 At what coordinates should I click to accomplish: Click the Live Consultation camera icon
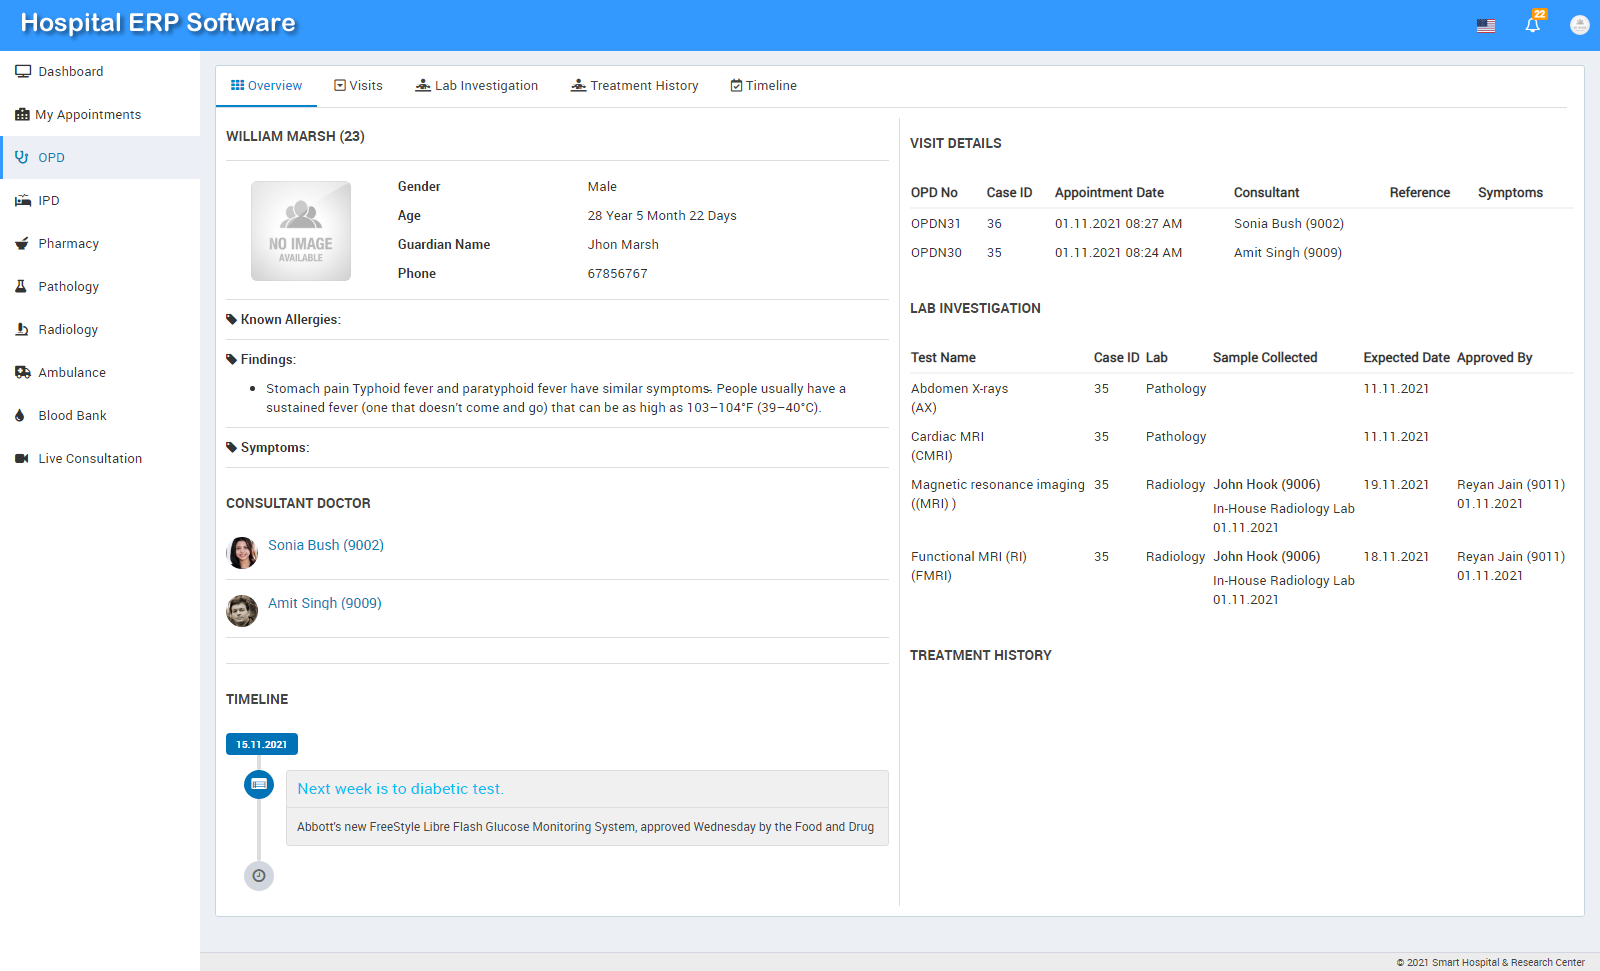tap(22, 458)
